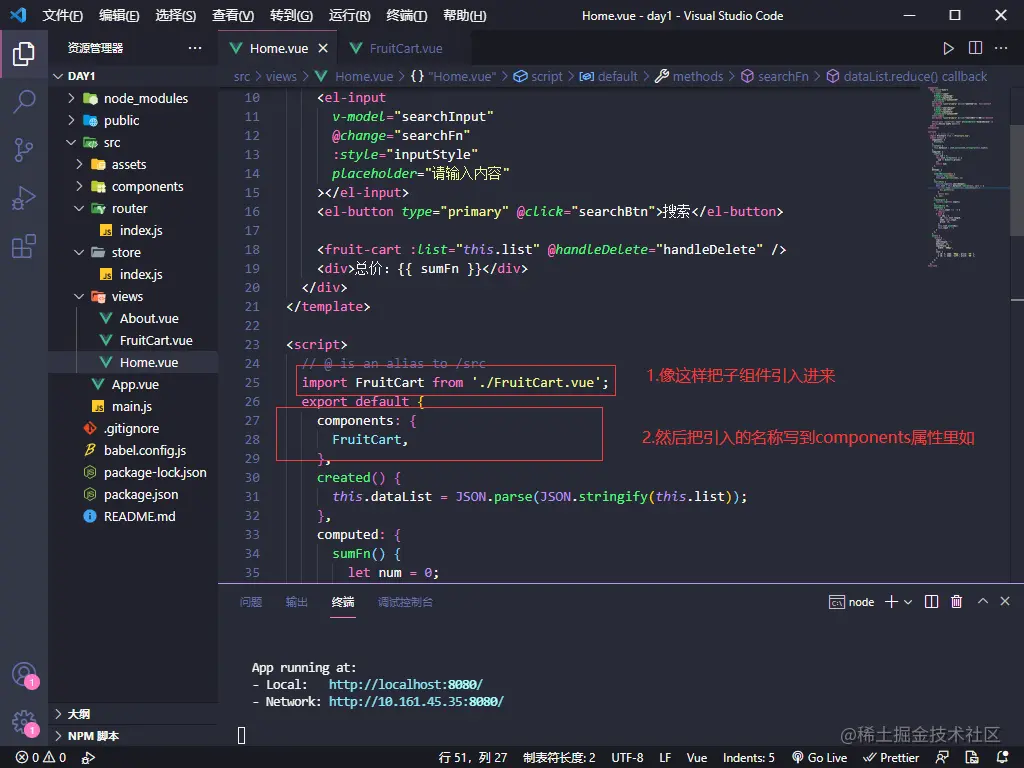
Task: Click the debug status bar icon
Action: coord(88,758)
